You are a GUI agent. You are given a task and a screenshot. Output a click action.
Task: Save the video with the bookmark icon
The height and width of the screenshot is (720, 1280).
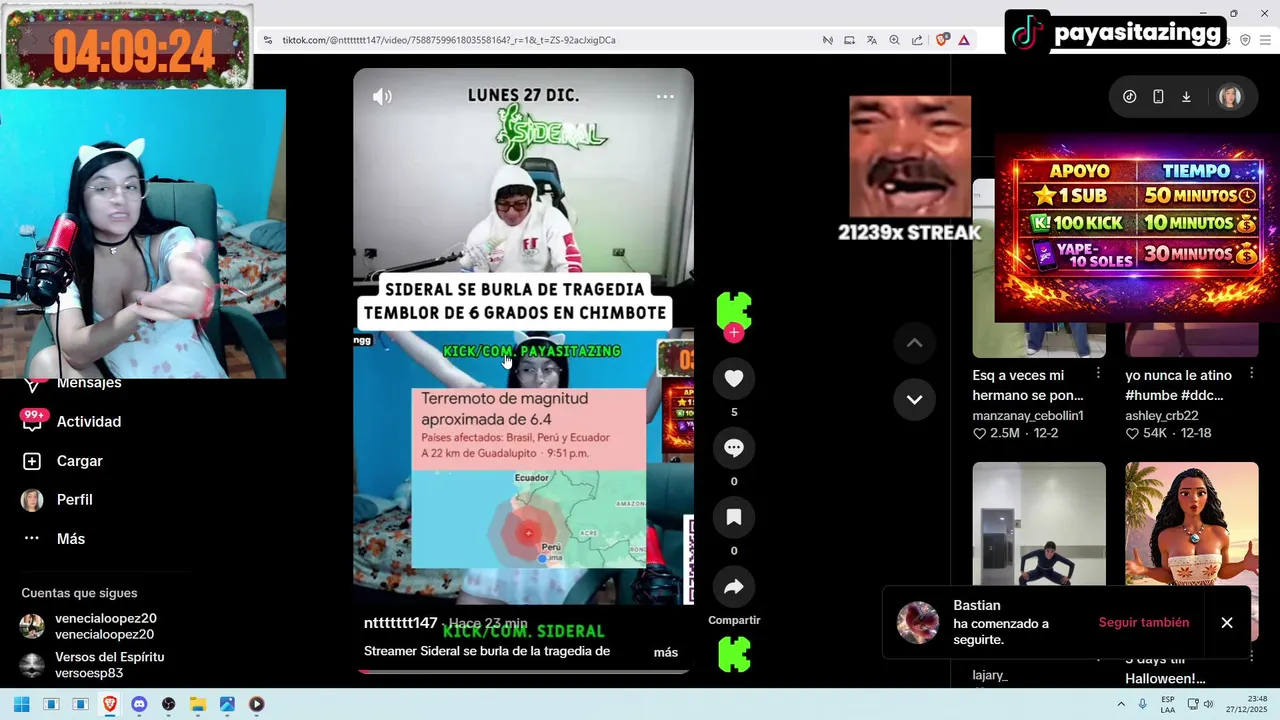point(734,517)
